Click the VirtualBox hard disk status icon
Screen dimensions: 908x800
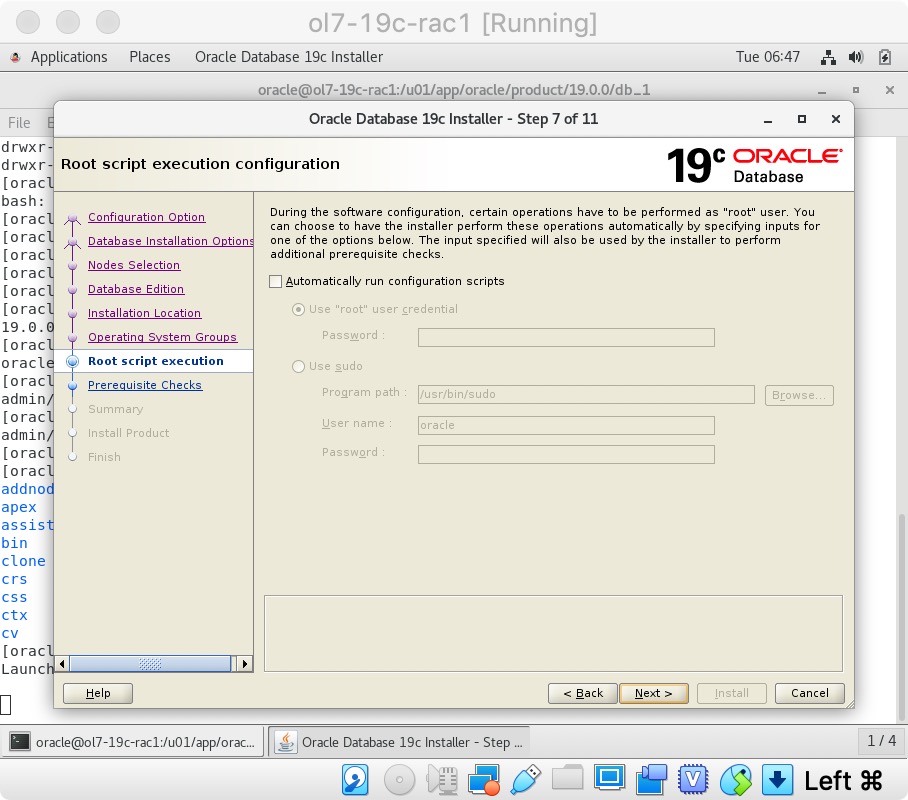coord(355,780)
